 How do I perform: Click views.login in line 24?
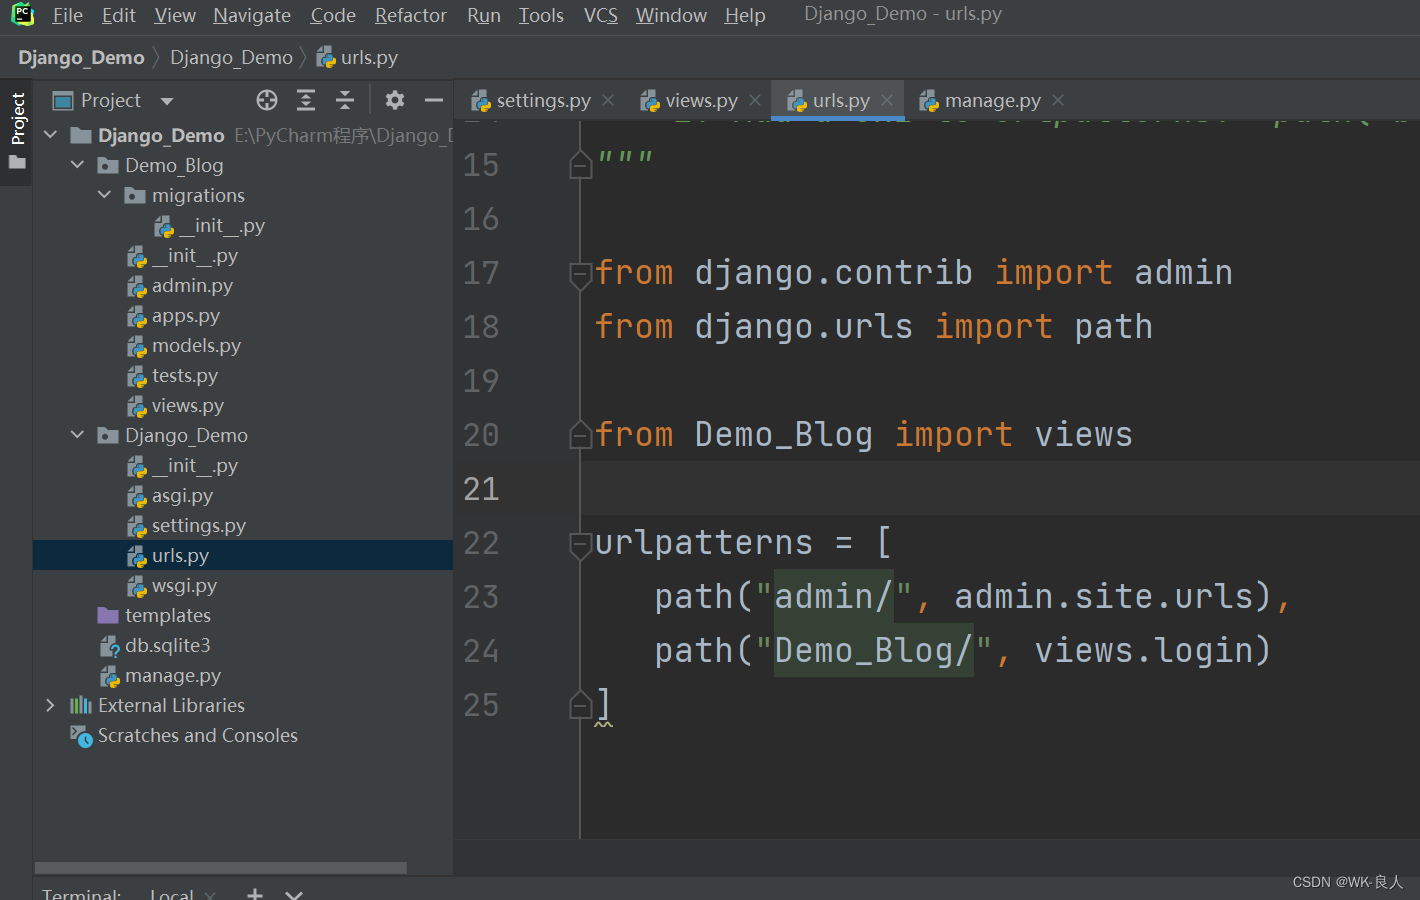[1143, 651]
